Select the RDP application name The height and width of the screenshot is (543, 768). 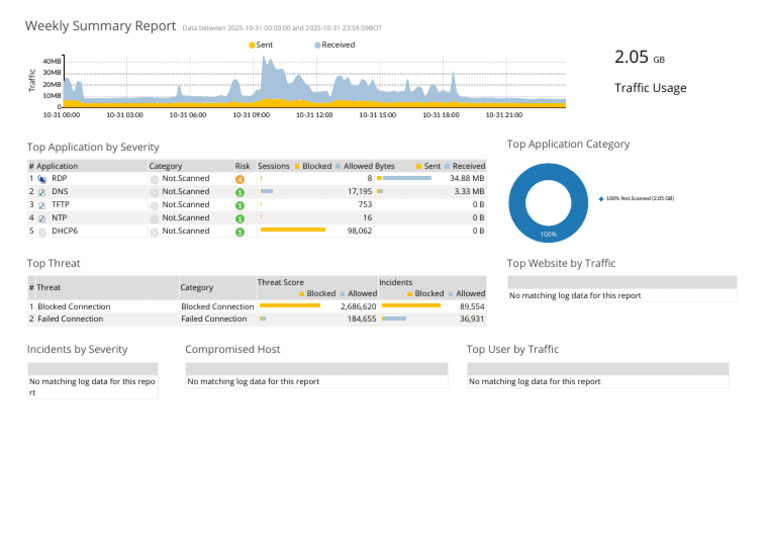[x=59, y=179]
